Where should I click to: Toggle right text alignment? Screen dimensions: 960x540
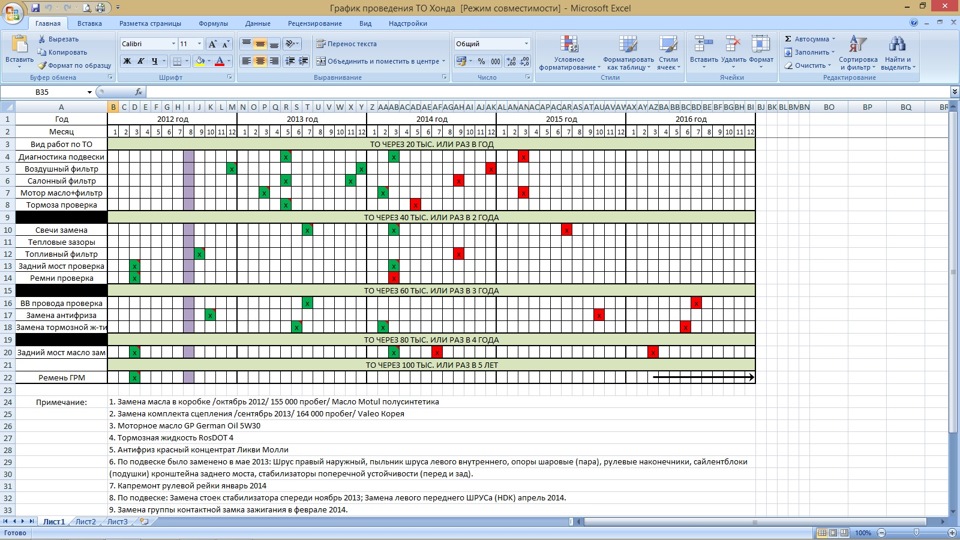(274, 61)
